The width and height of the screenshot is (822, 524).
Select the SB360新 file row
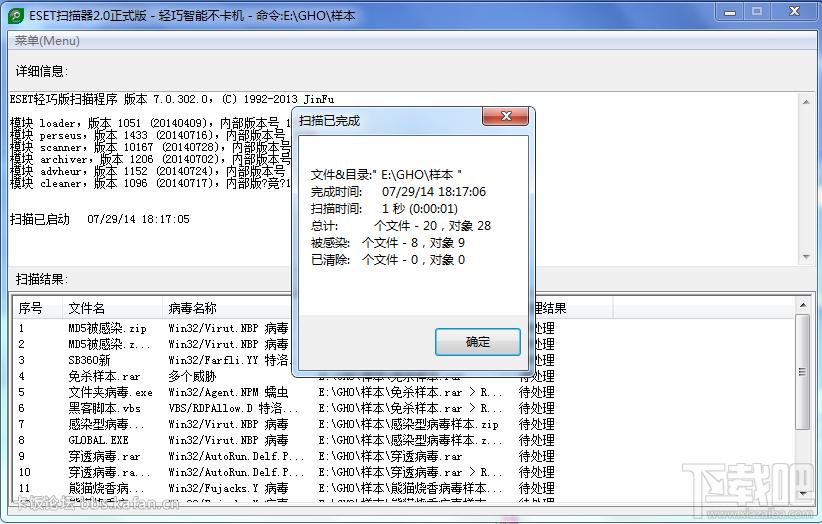tap(90, 361)
